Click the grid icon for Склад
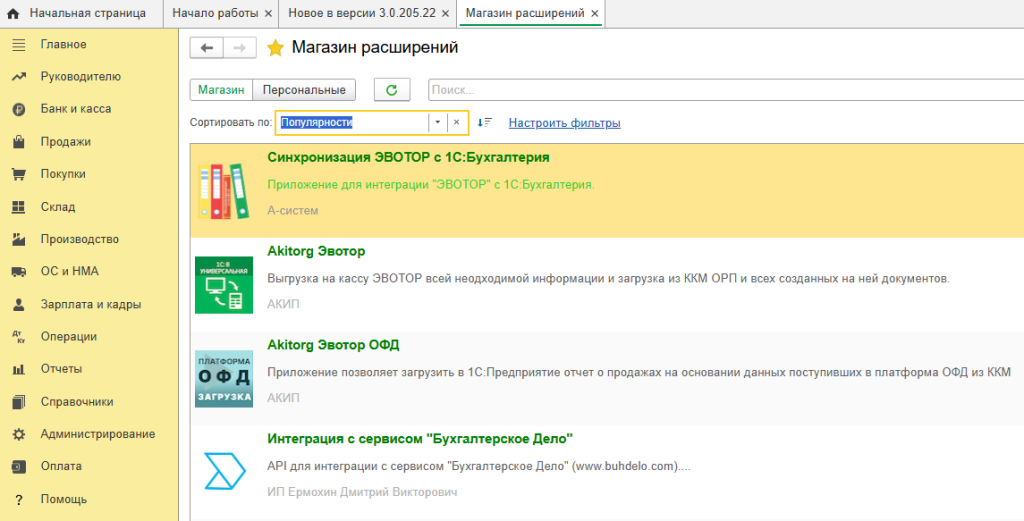This screenshot has width=1024, height=521. click(18, 207)
